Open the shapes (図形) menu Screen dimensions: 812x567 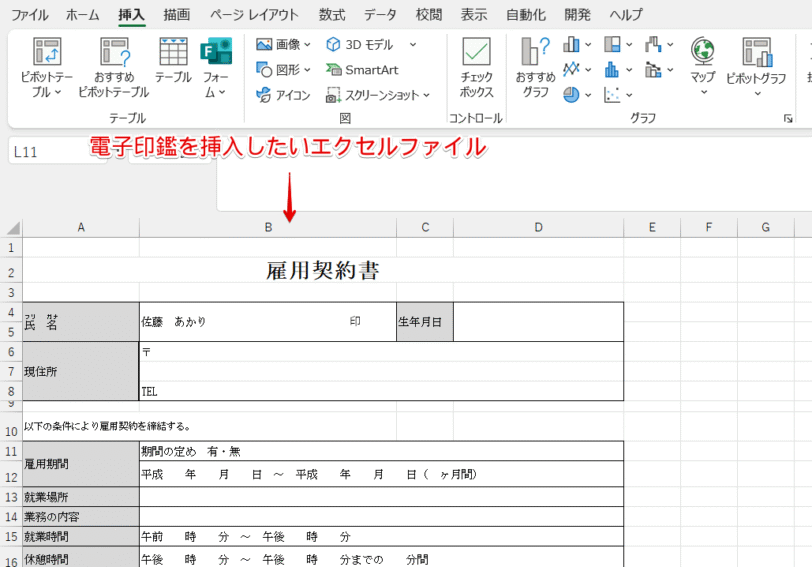click(283, 69)
